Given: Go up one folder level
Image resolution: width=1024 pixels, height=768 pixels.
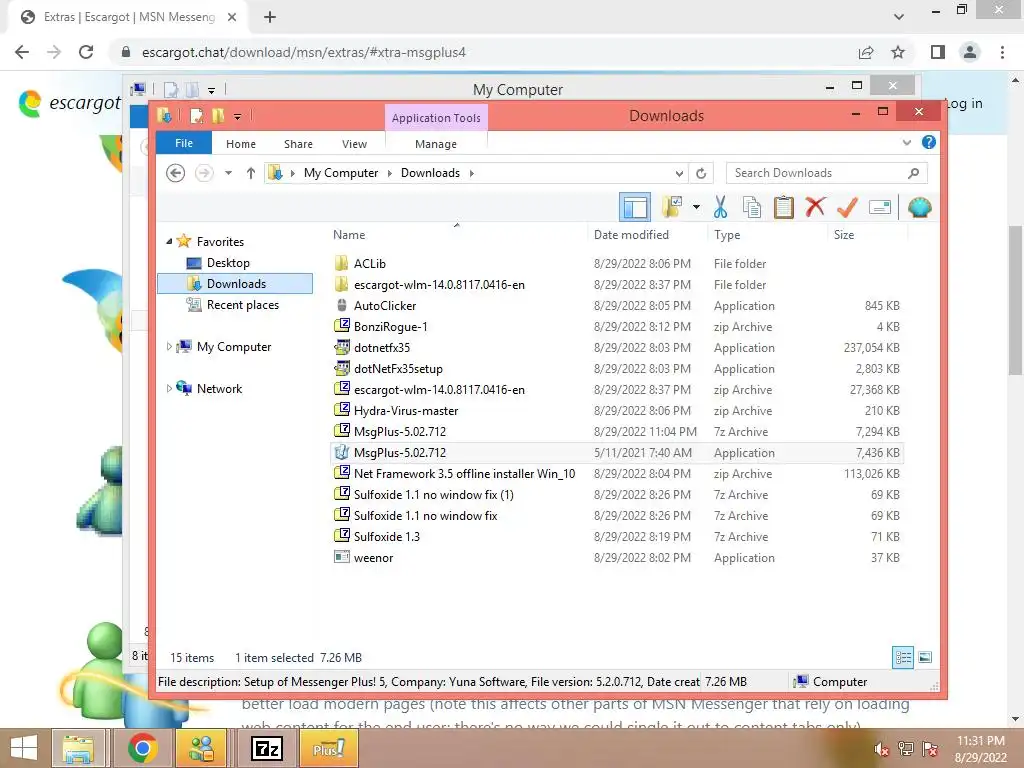Looking at the screenshot, I should click(250, 173).
